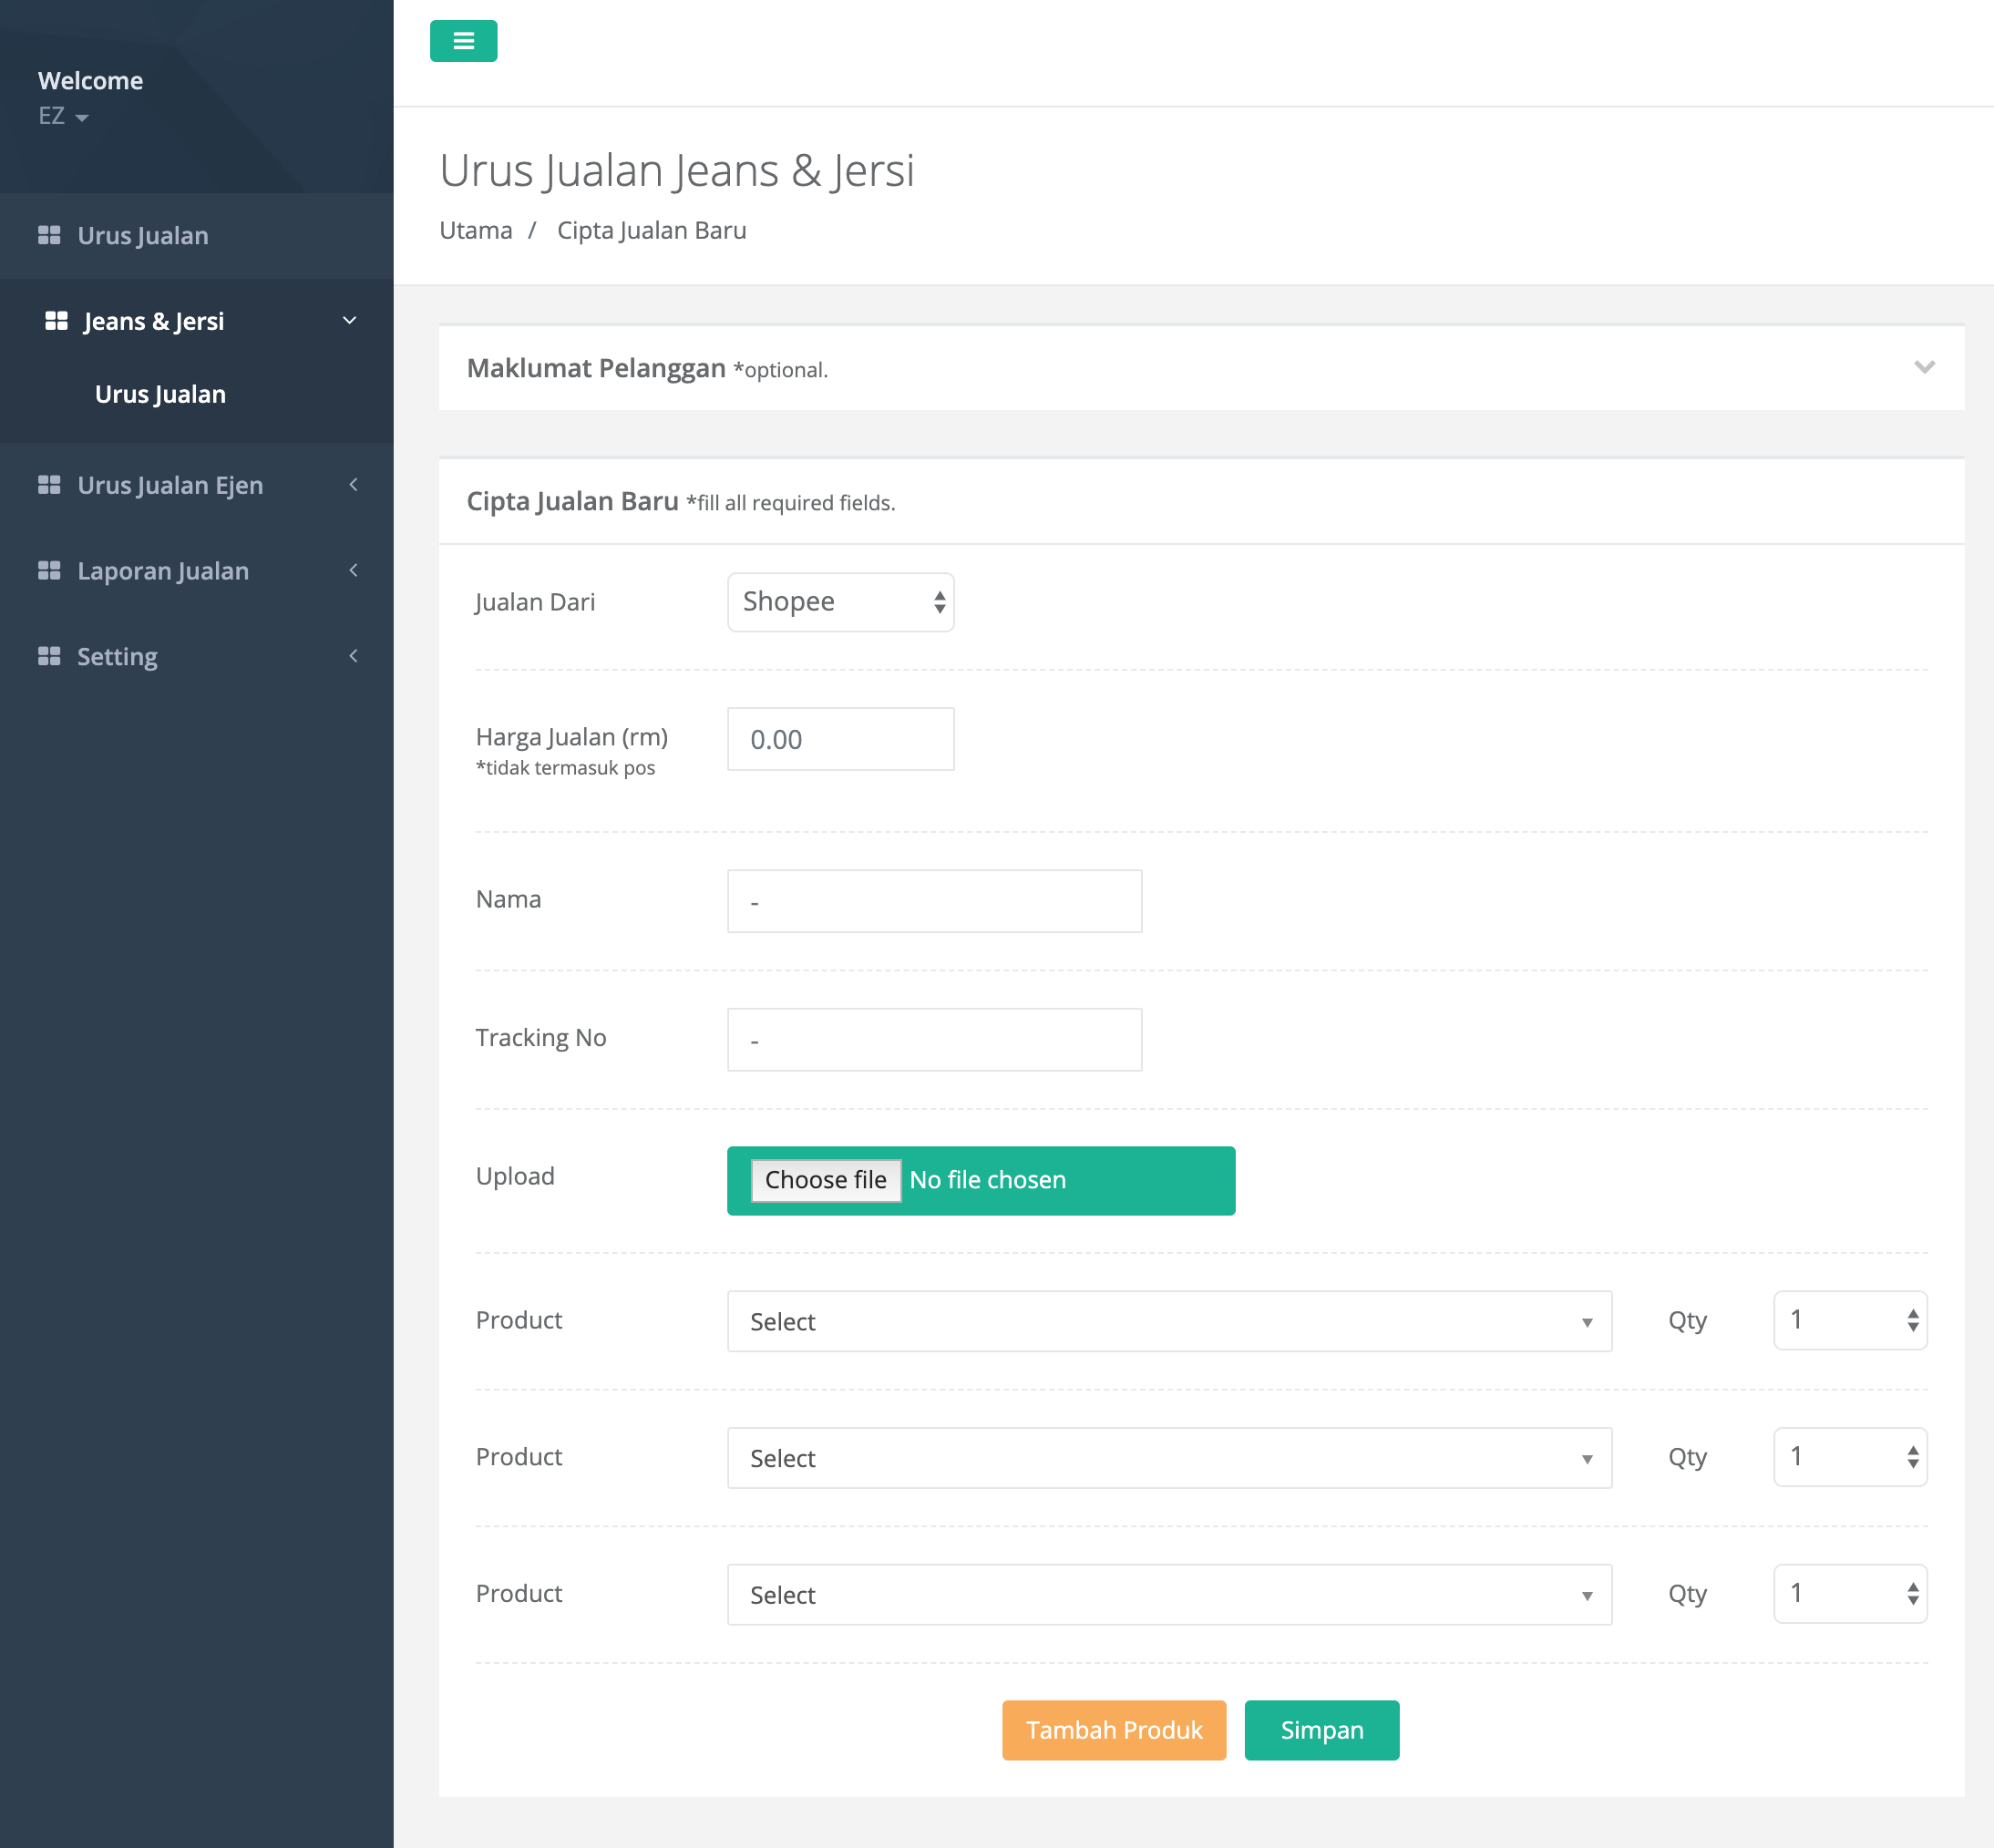Click the Simpan button

pos(1321,1730)
